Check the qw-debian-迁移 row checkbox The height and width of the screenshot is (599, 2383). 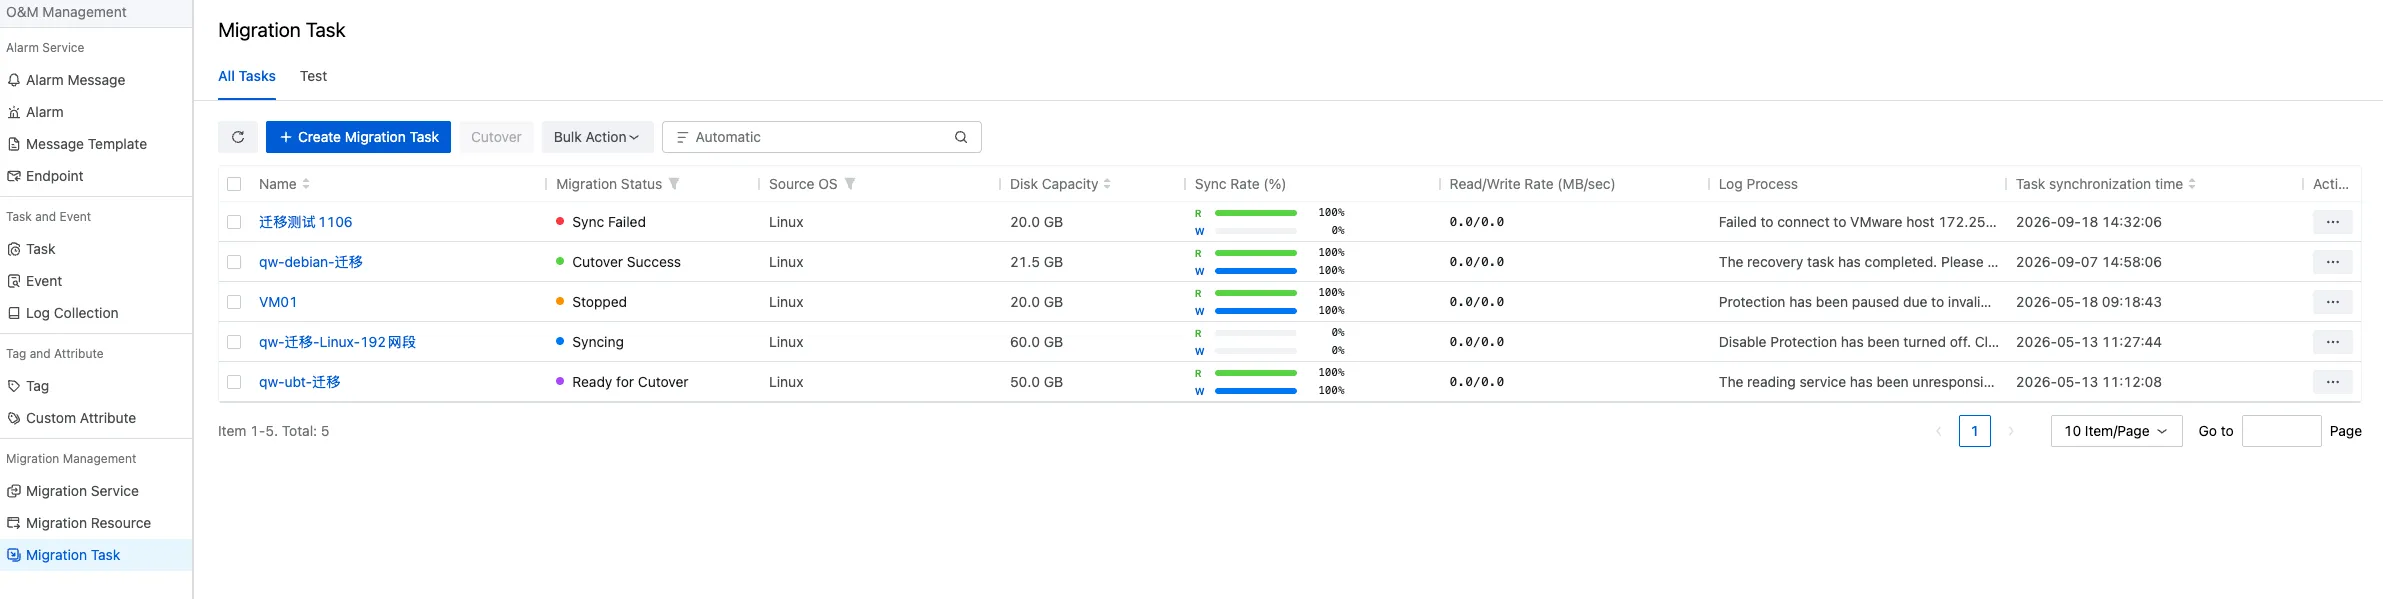pyautogui.click(x=234, y=262)
